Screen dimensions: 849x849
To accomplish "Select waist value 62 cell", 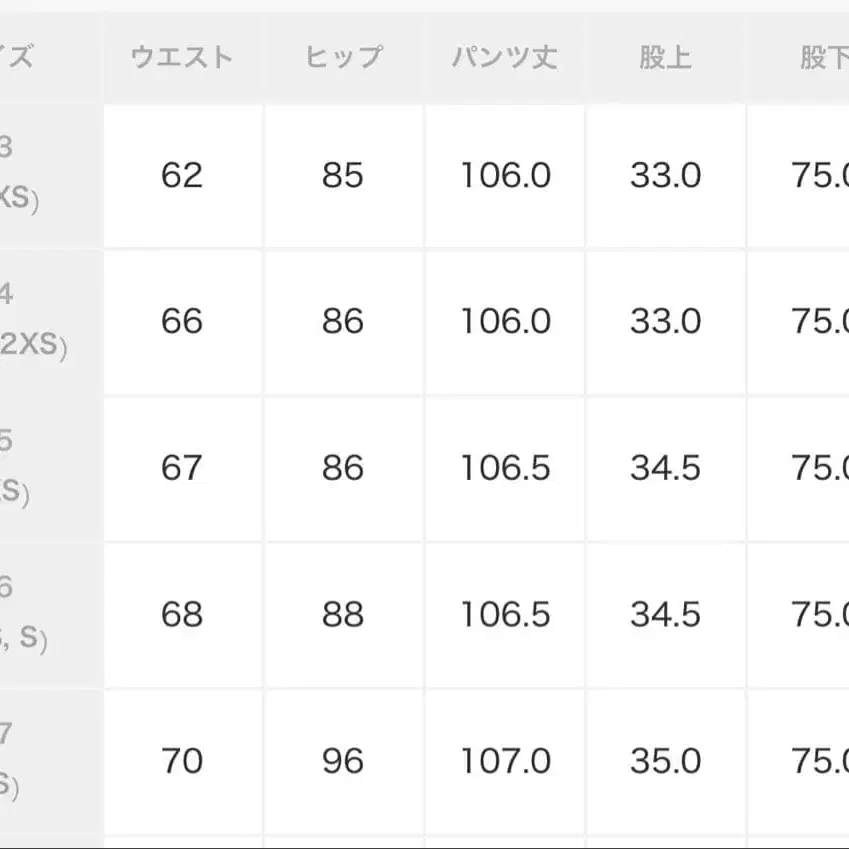I will 182,176.
